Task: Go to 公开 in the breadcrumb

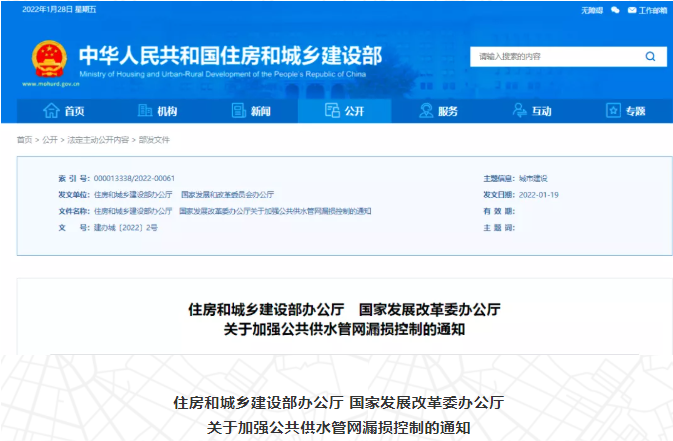Action: click(x=49, y=140)
